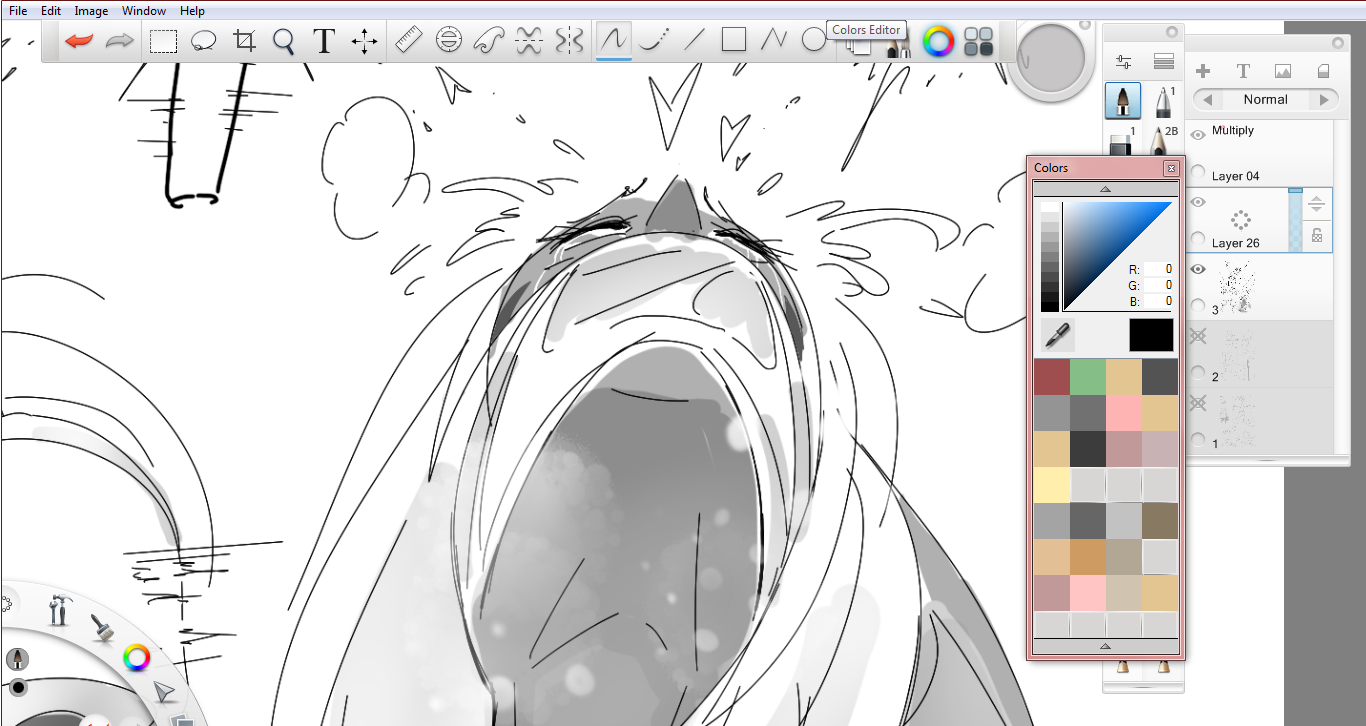Screen dimensions: 1366x726
Task: Click the black current color box
Action: [1151, 335]
